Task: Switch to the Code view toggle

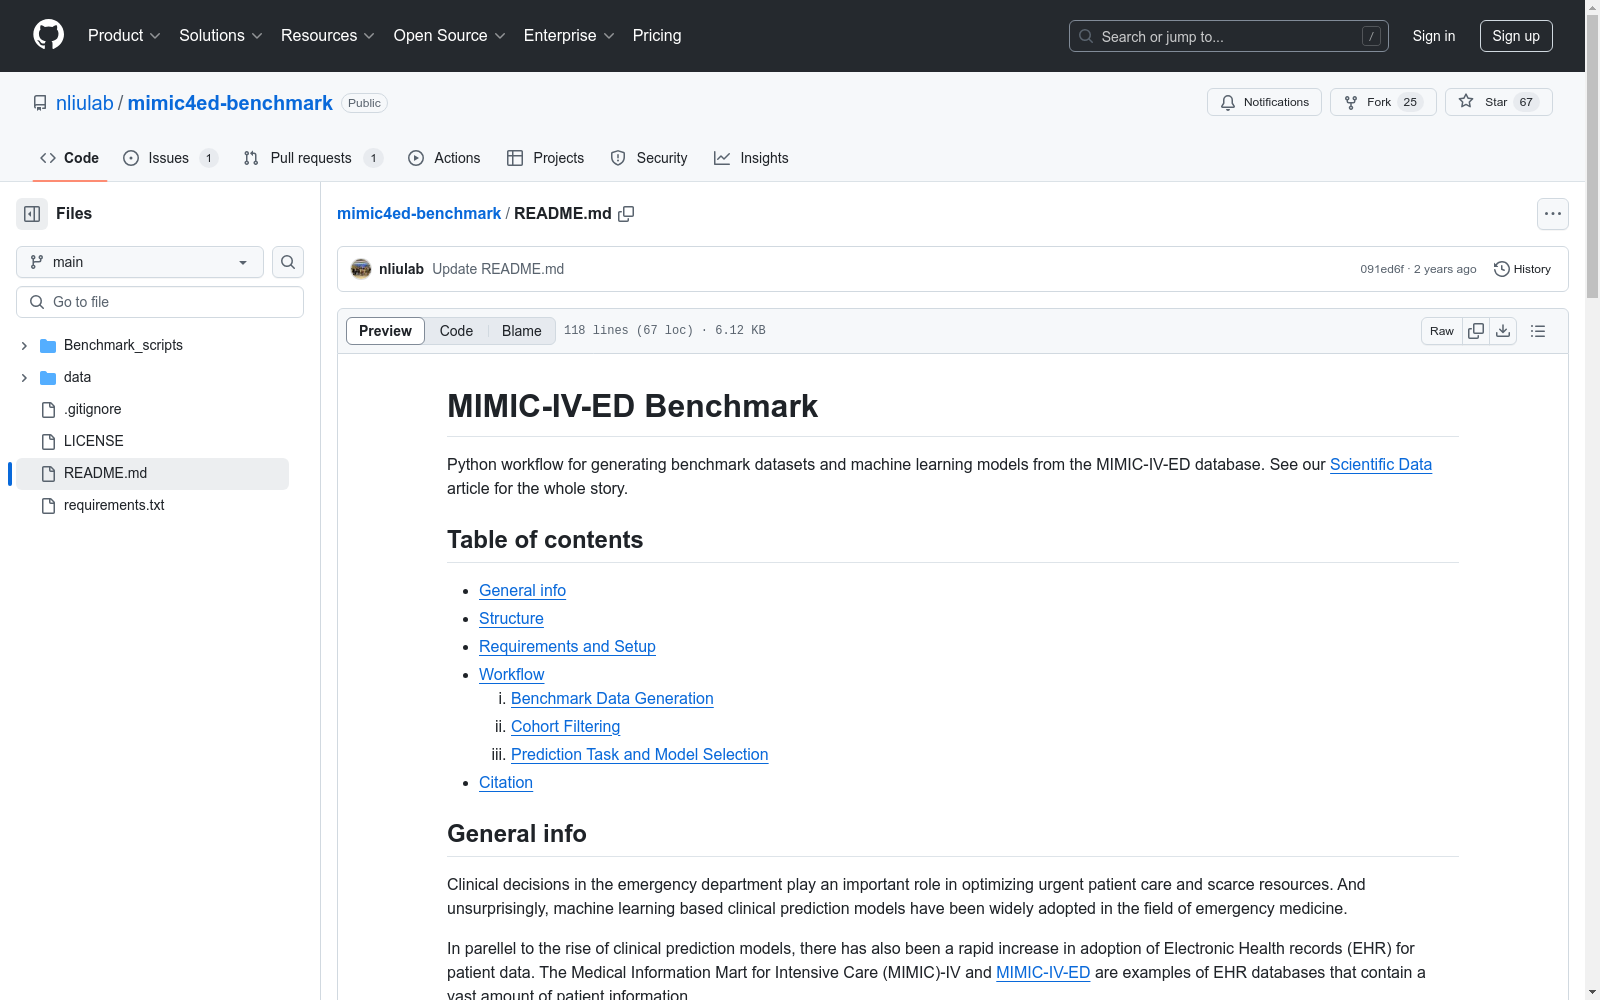Action: point(456,331)
